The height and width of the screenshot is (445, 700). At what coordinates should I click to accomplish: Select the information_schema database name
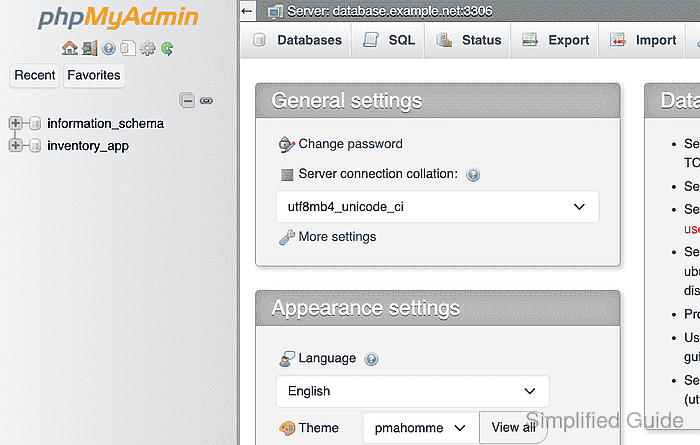(x=106, y=123)
